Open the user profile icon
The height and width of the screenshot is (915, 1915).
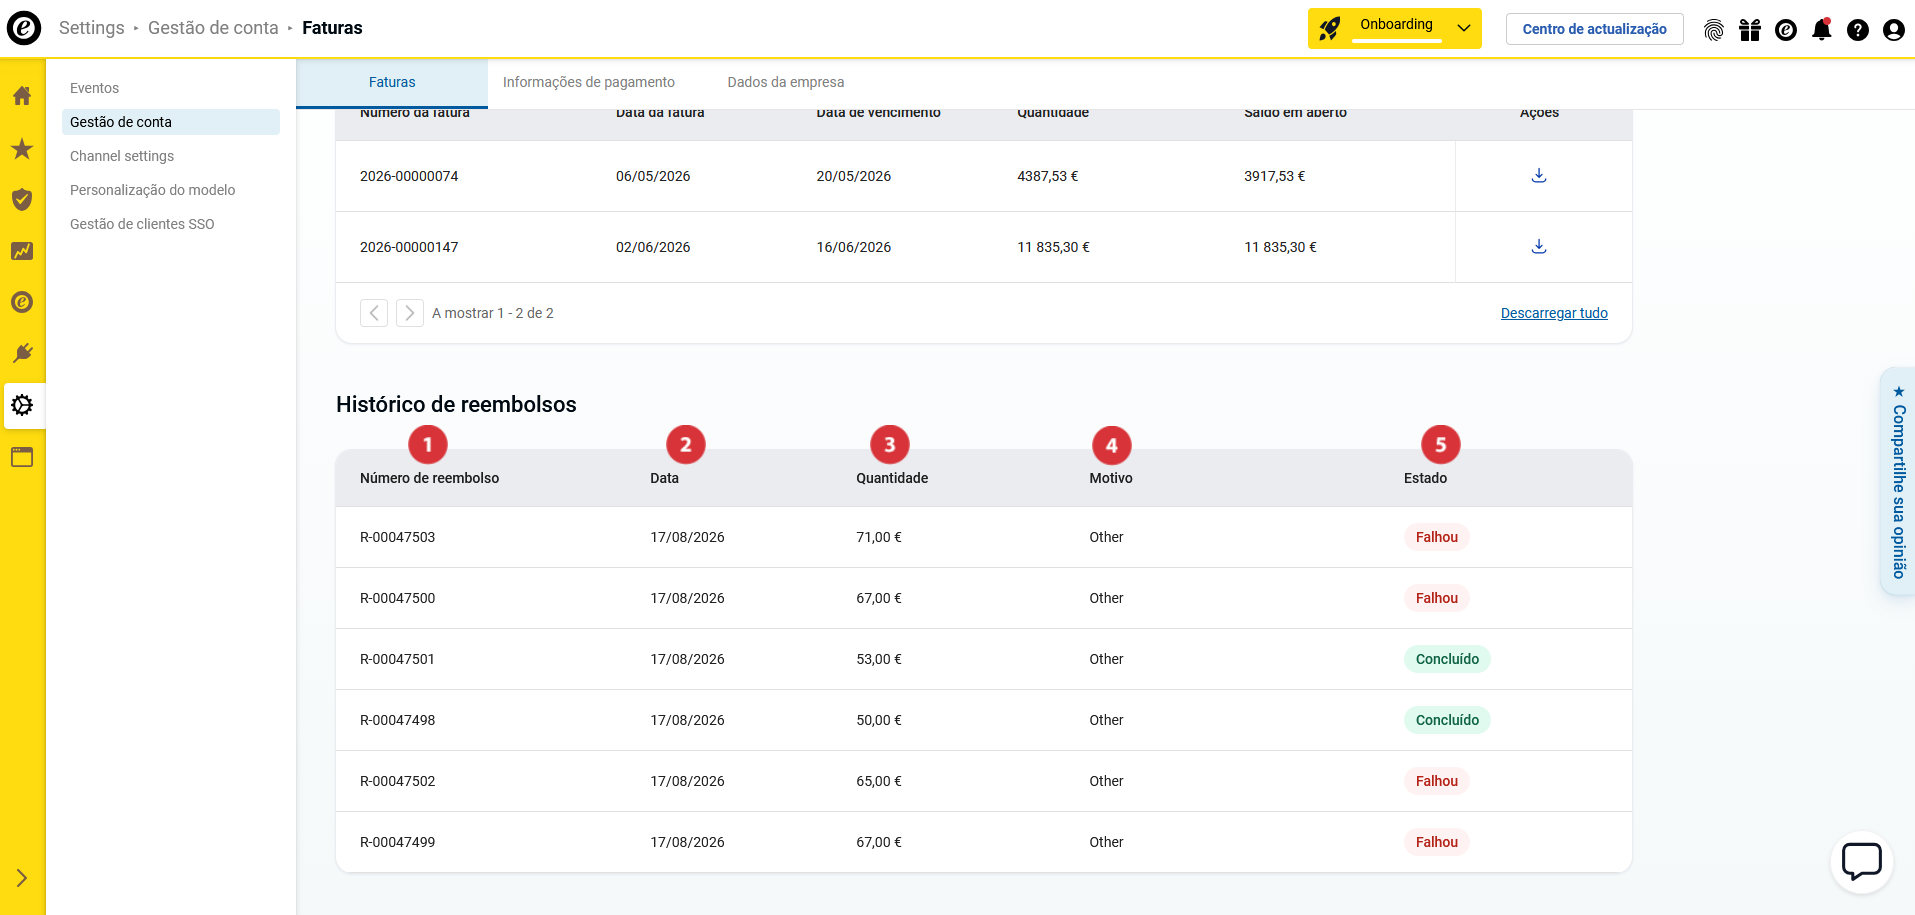coord(1894,30)
